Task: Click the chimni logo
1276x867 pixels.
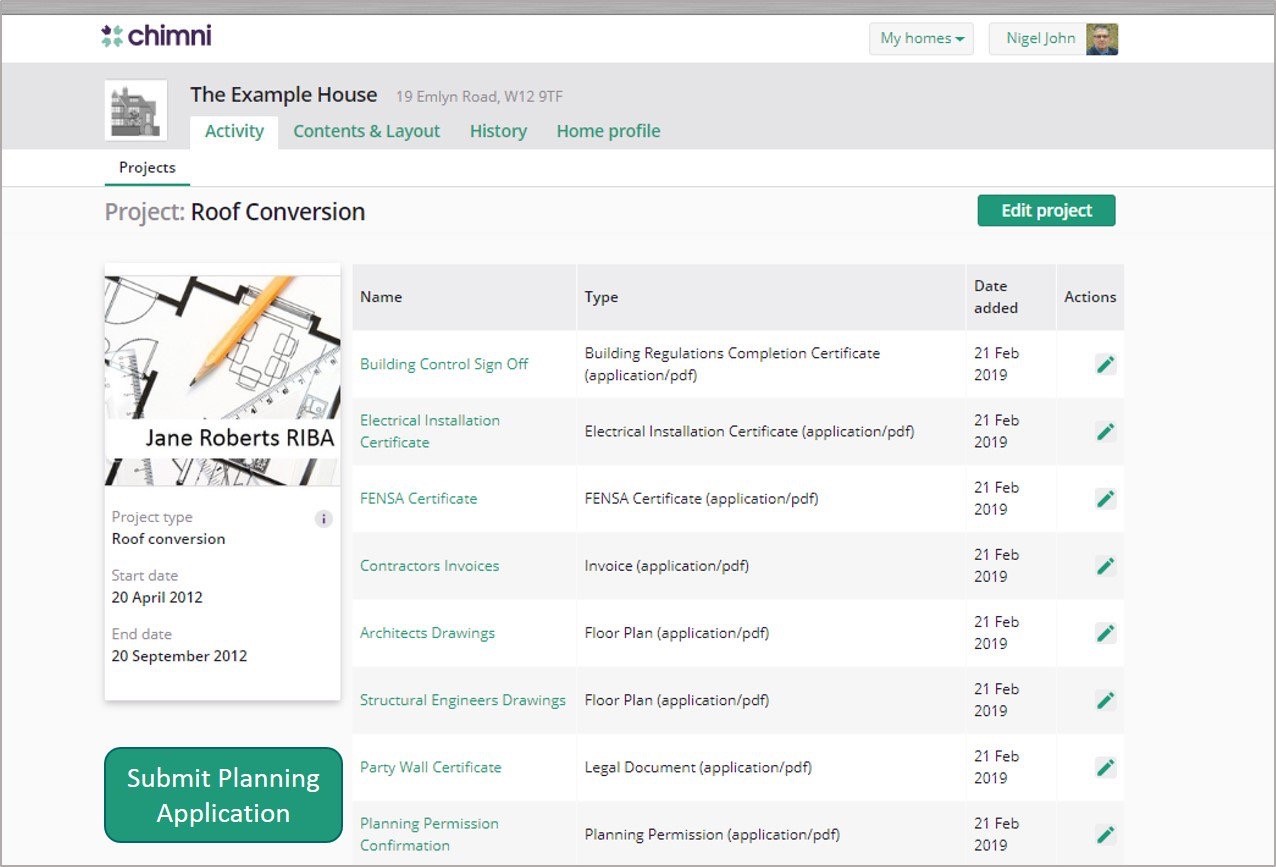Action: [x=156, y=37]
